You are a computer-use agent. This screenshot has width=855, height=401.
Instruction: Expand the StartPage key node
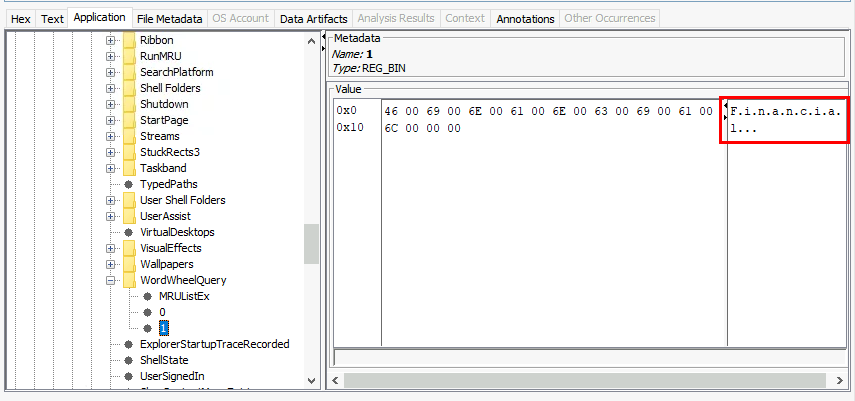tap(111, 120)
